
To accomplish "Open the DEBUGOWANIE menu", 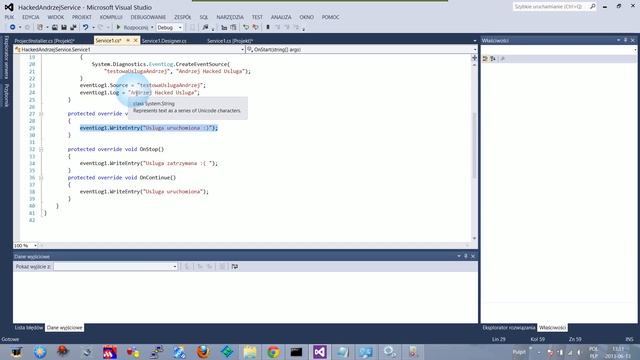I will click(x=148, y=17).
